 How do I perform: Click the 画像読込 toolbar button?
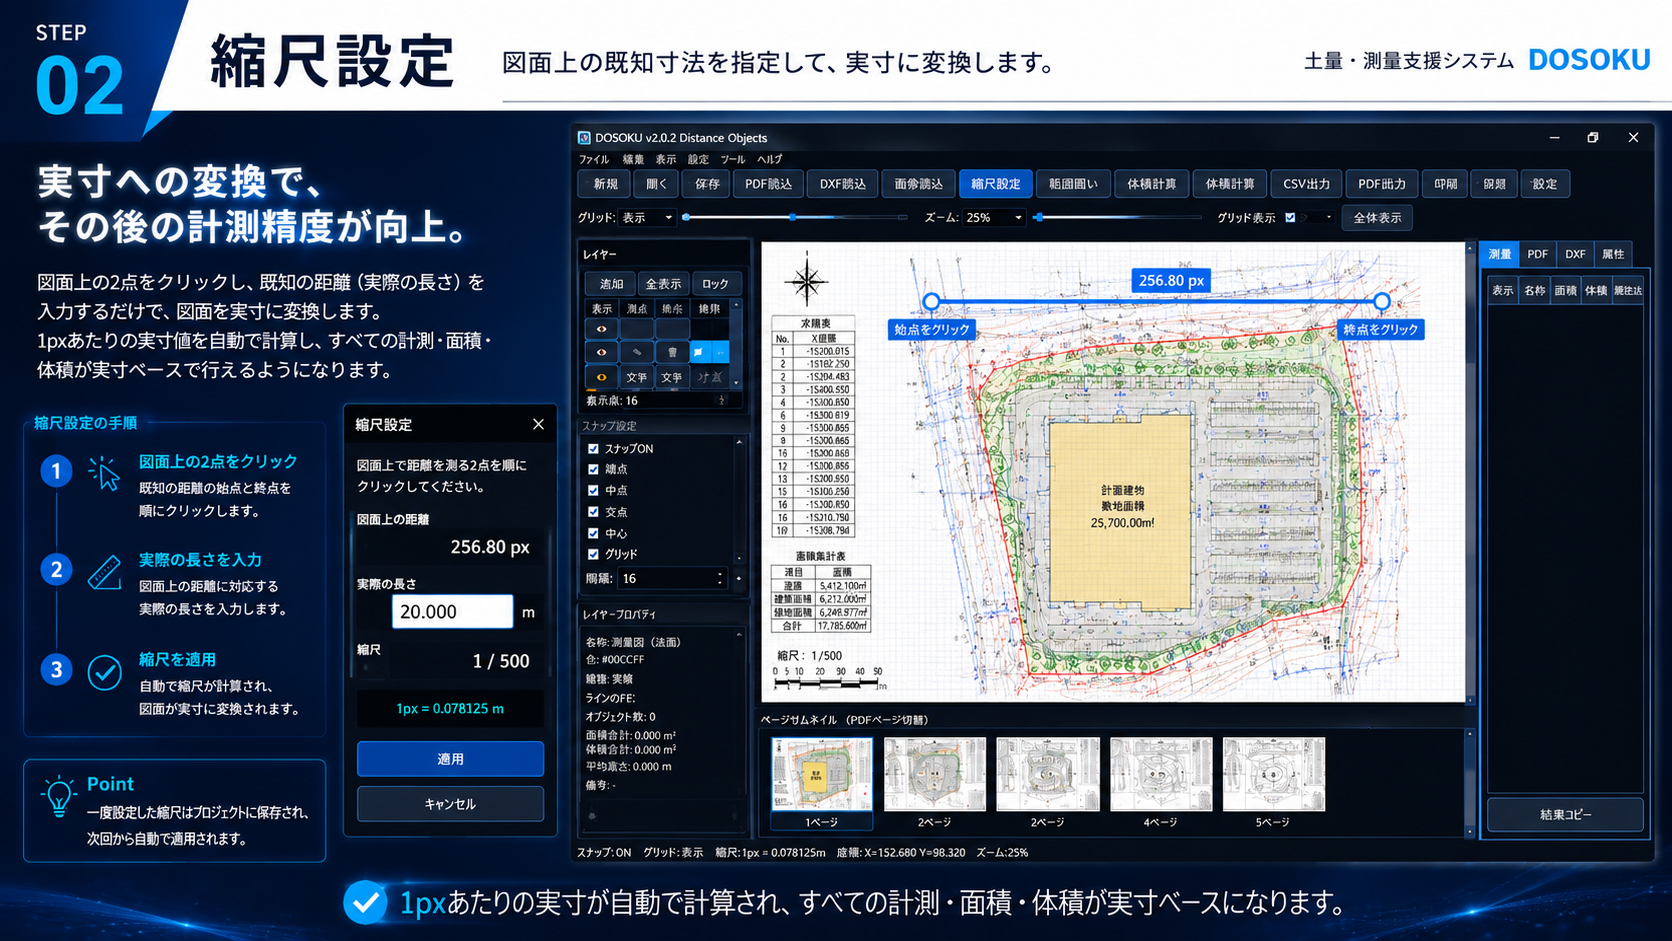918,184
